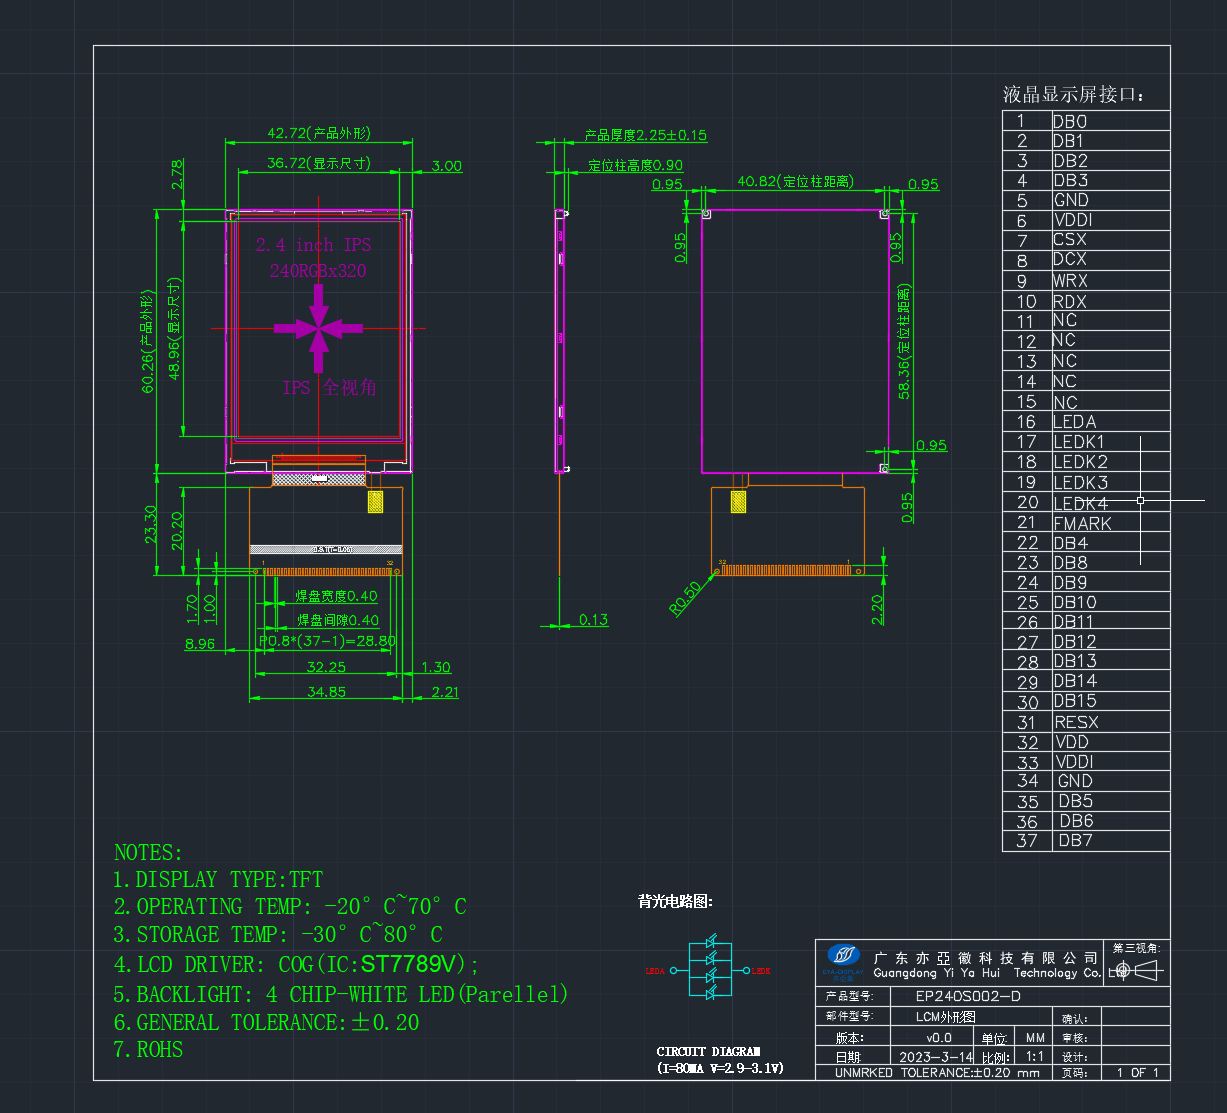
Task: Select the "3.00" dimension text
Action: point(446,166)
